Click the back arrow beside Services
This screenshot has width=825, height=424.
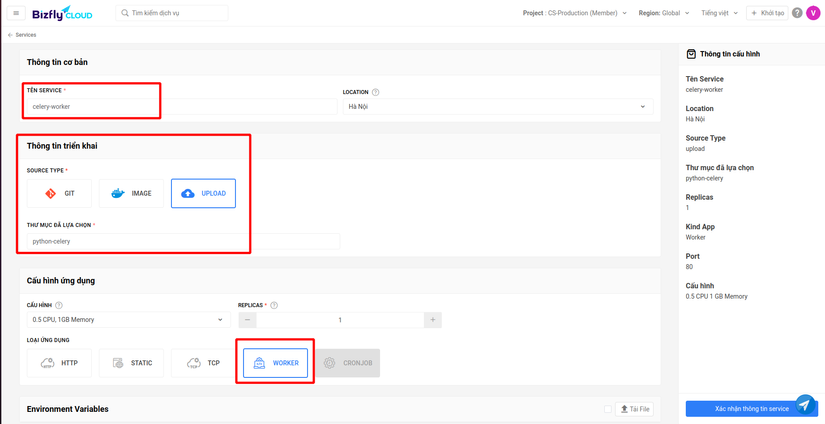tap(11, 35)
